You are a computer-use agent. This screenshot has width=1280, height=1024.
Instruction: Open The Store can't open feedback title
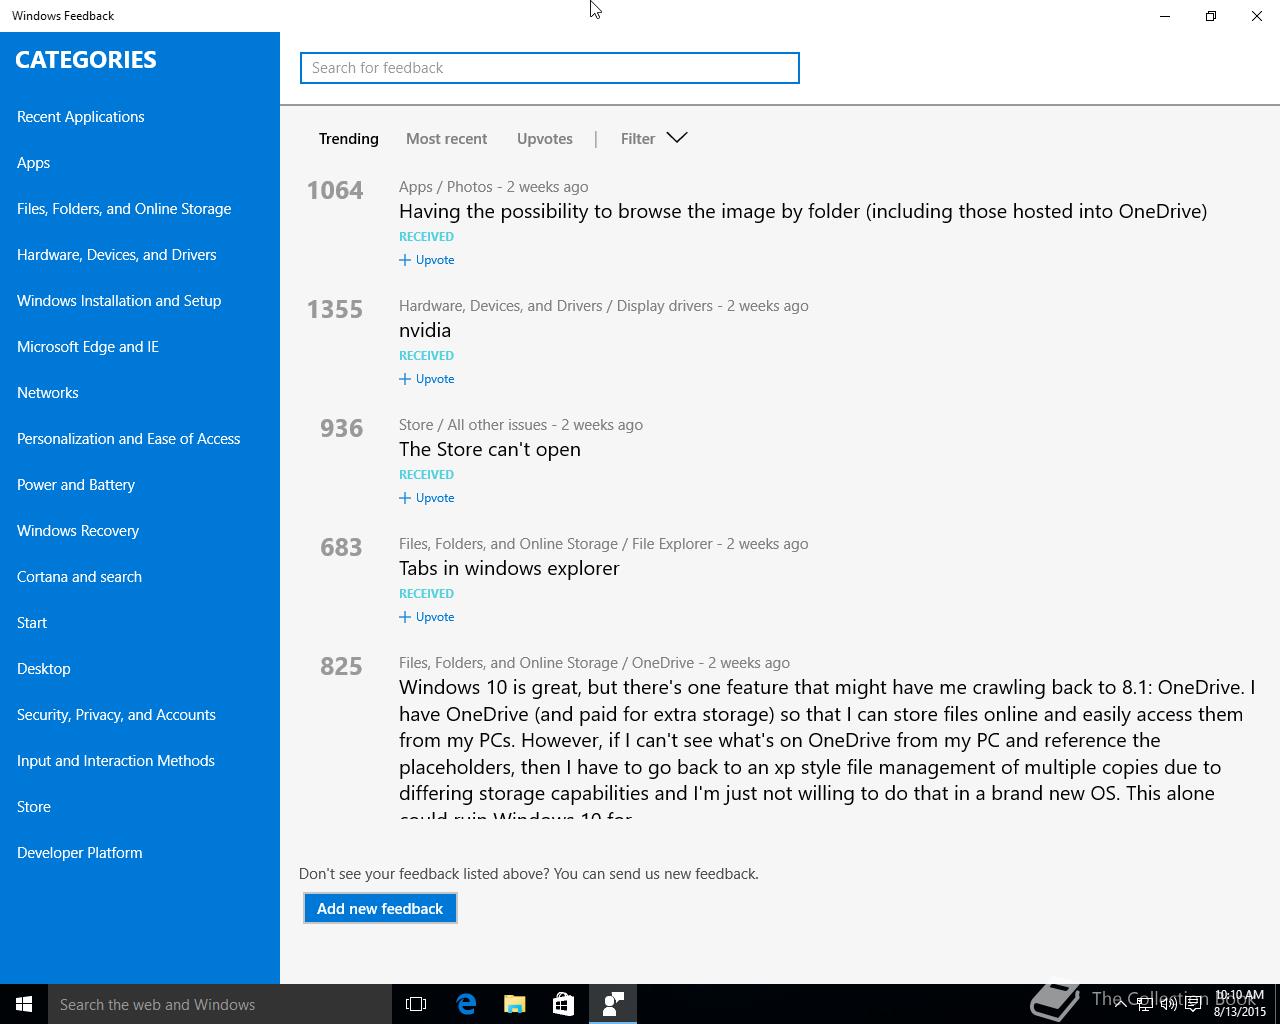[x=490, y=449]
